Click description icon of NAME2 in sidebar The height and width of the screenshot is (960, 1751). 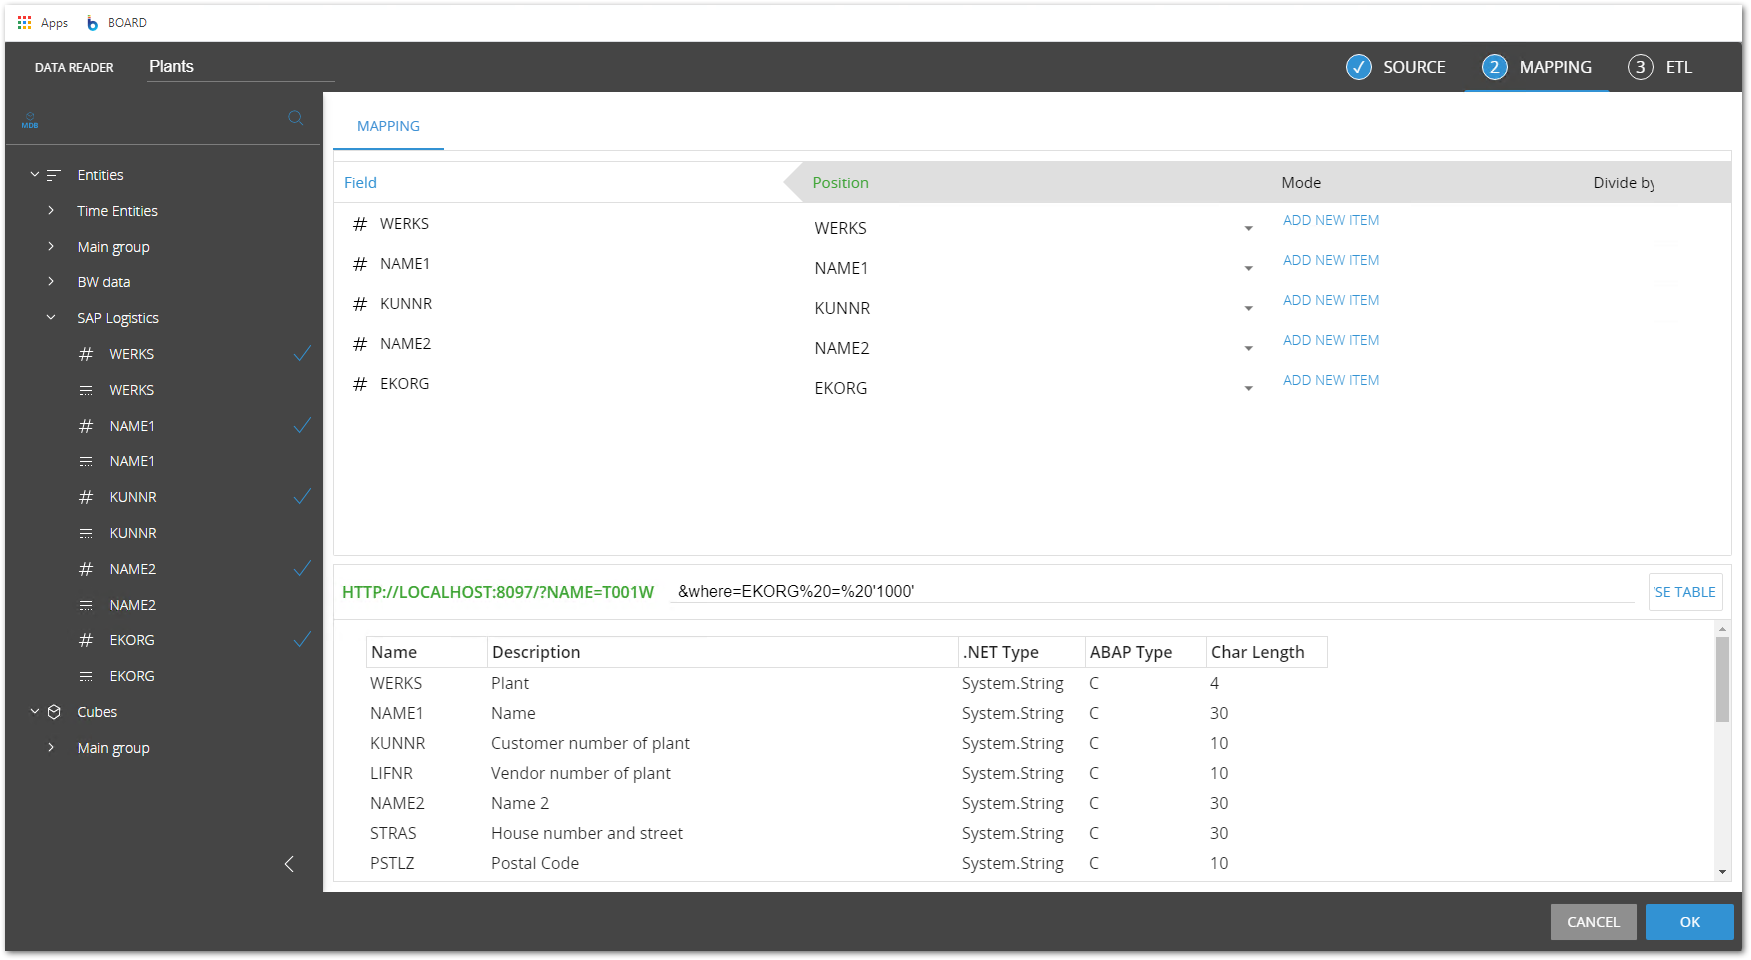[x=86, y=605]
